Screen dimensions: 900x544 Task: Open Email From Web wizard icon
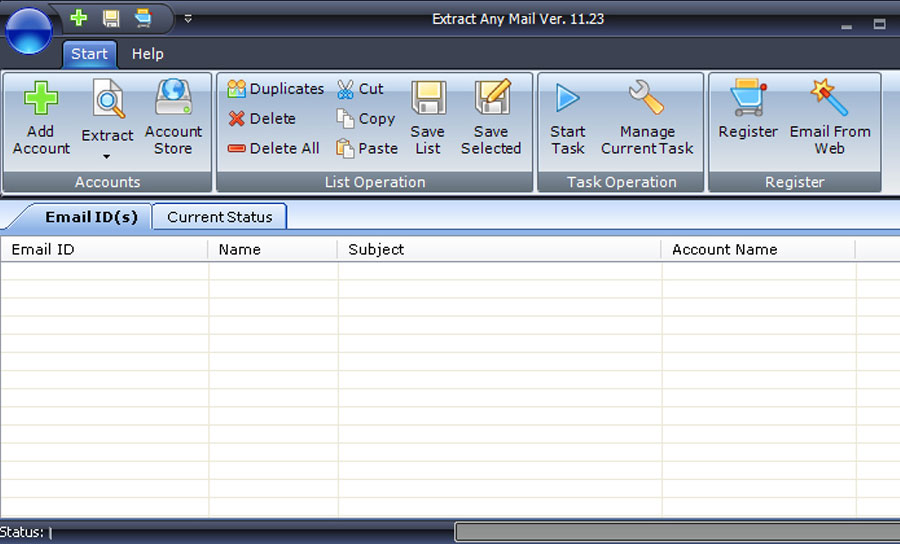click(x=829, y=99)
